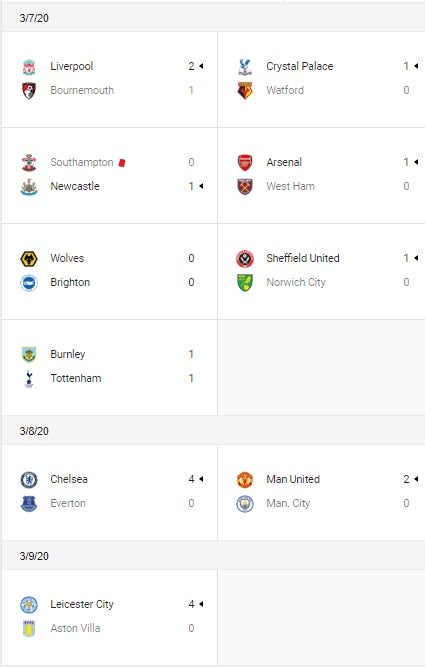Click the Crystal Palace club crest

pyautogui.click(x=245, y=67)
